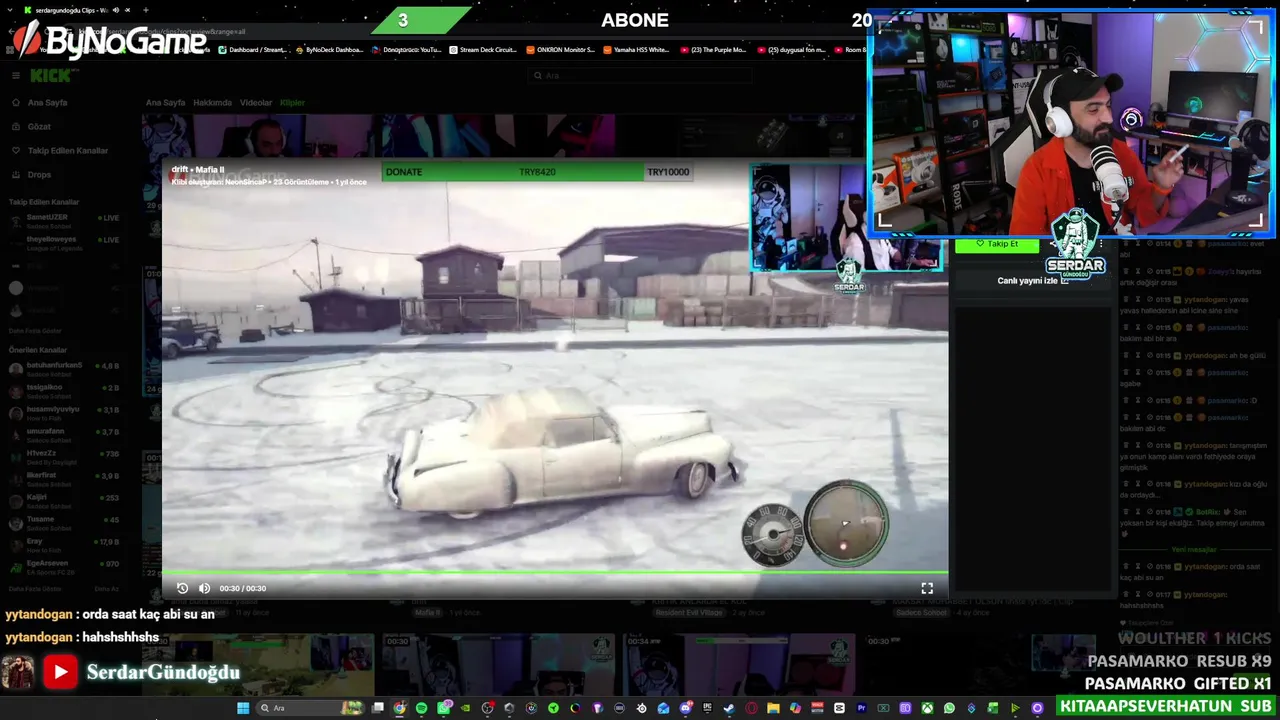
Task: Open Spotify from the taskbar
Action: 421,708
